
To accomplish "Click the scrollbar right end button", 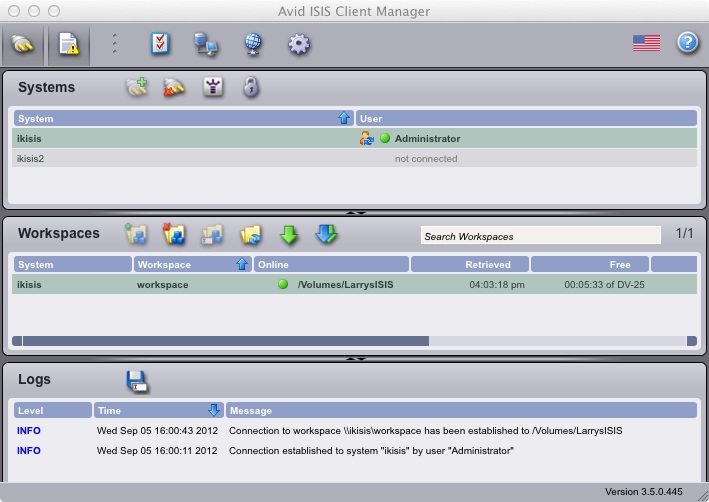I will point(692,341).
